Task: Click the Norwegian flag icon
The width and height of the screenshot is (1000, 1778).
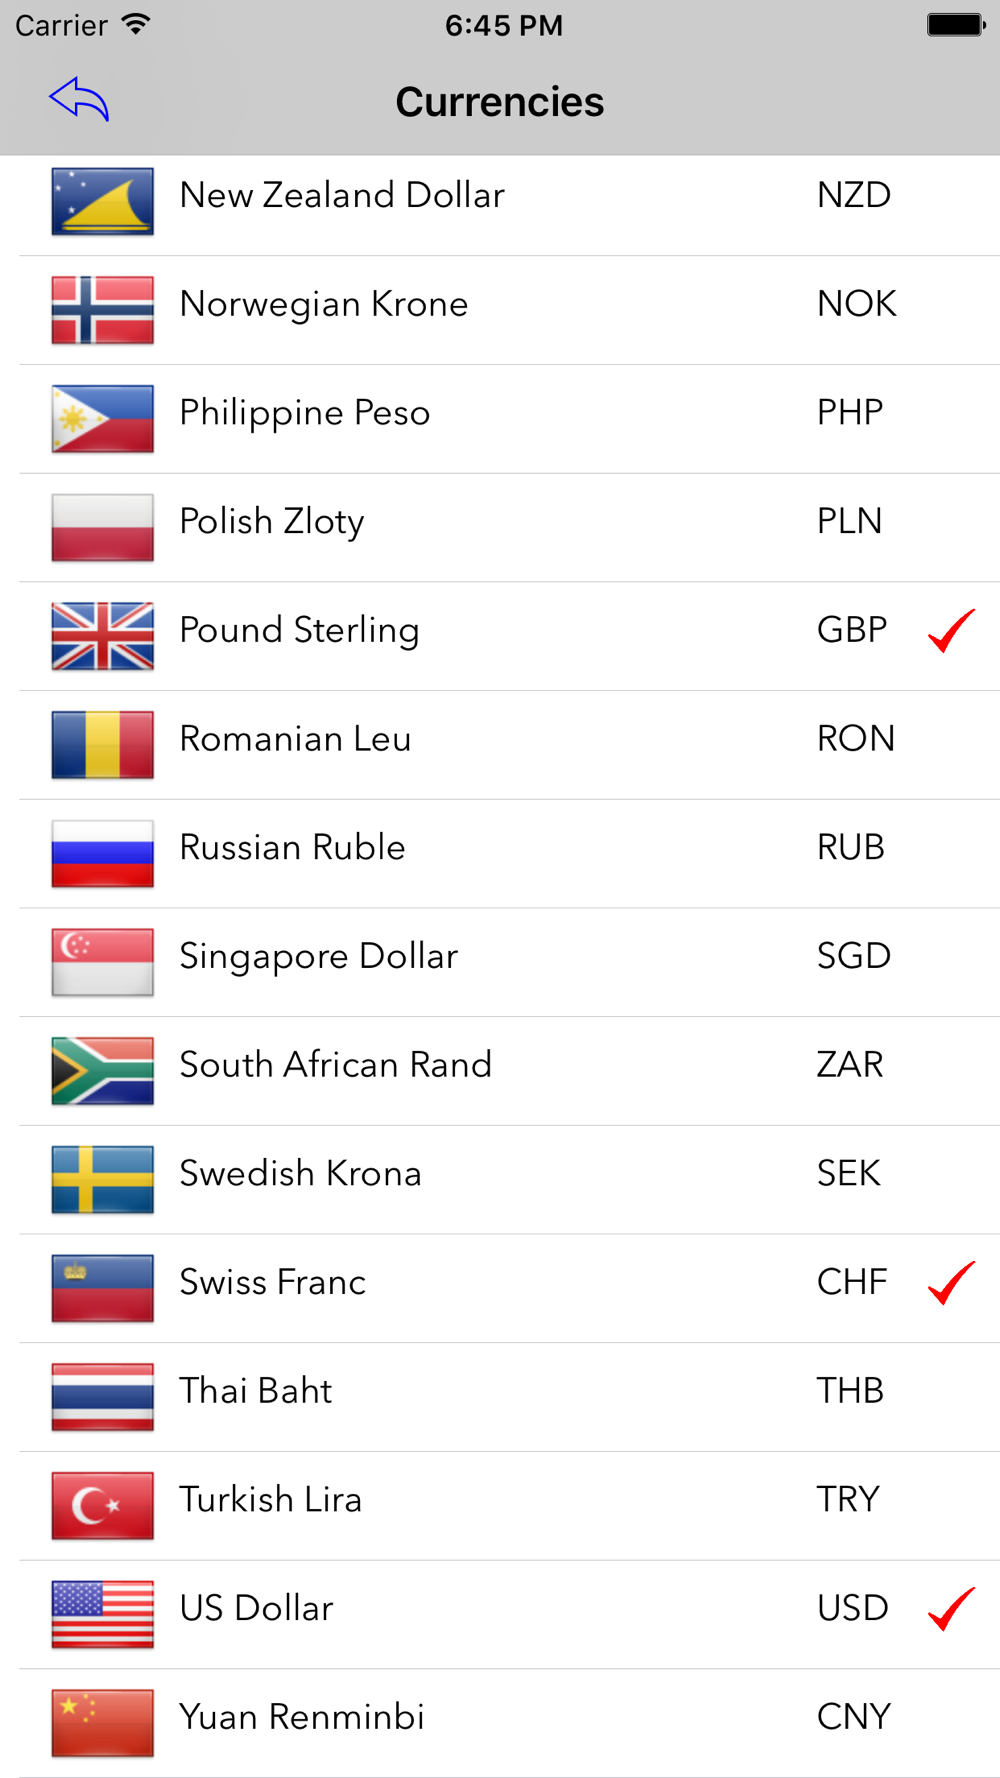Action: pyautogui.click(x=102, y=310)
